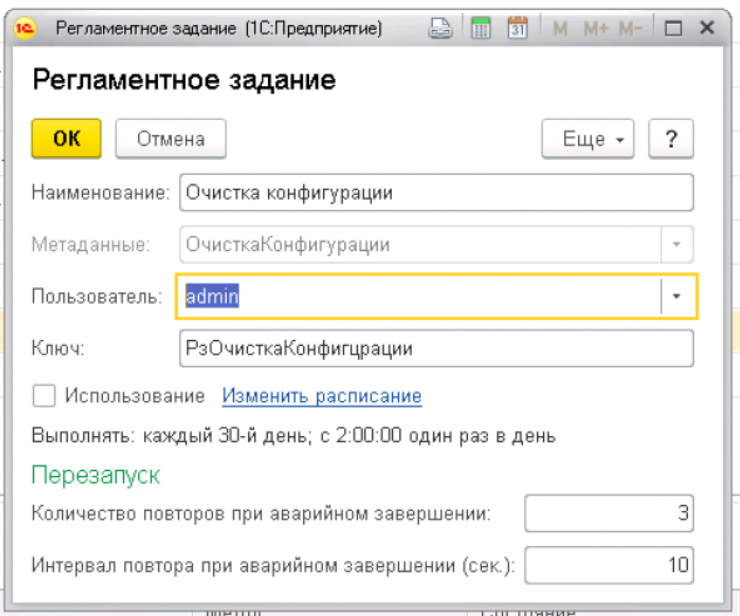Click the Количество повторов field with 3
This screenshot has height=616, width=740.
(x=609, y=513)
